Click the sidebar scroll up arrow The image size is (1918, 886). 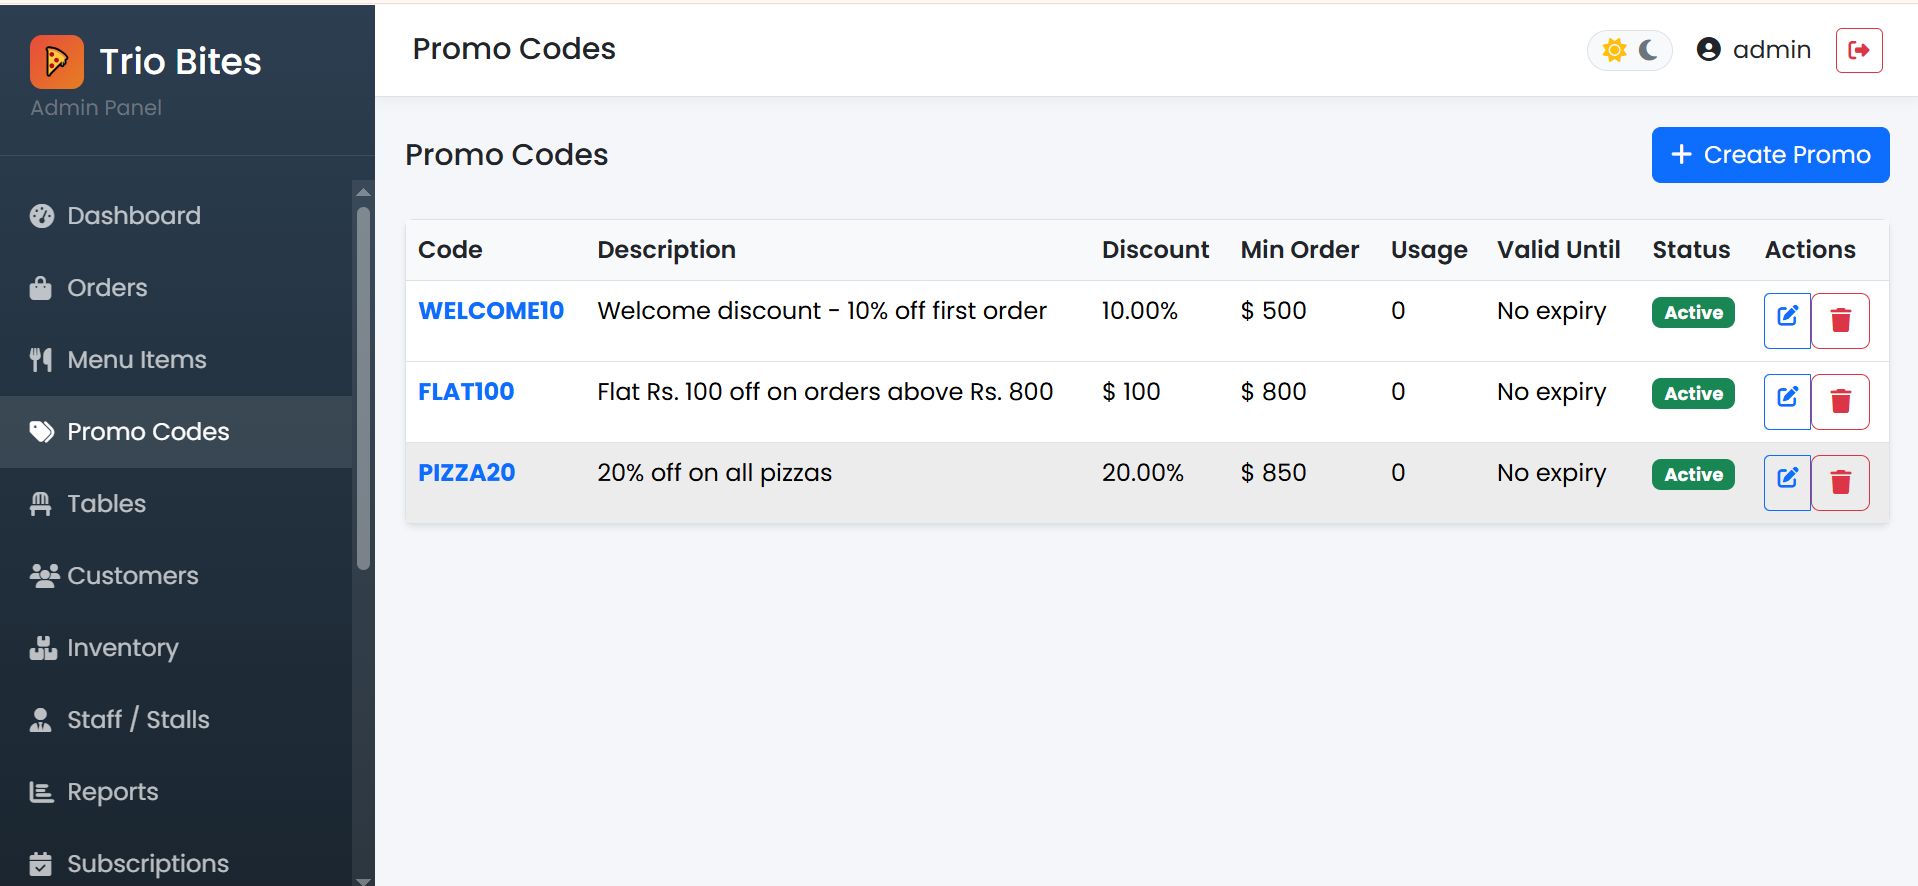363,191
